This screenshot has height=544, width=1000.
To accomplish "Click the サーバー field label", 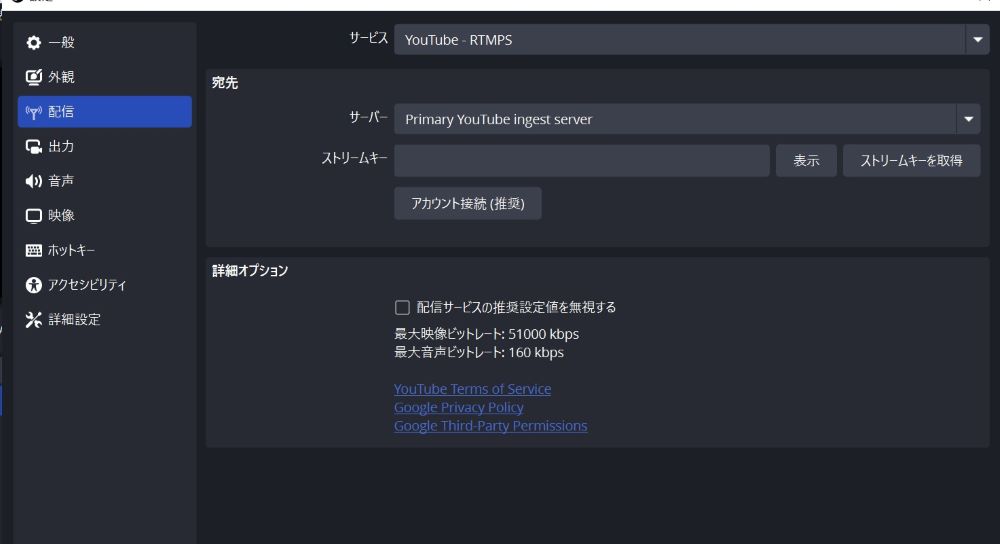I will pos(368,117).
